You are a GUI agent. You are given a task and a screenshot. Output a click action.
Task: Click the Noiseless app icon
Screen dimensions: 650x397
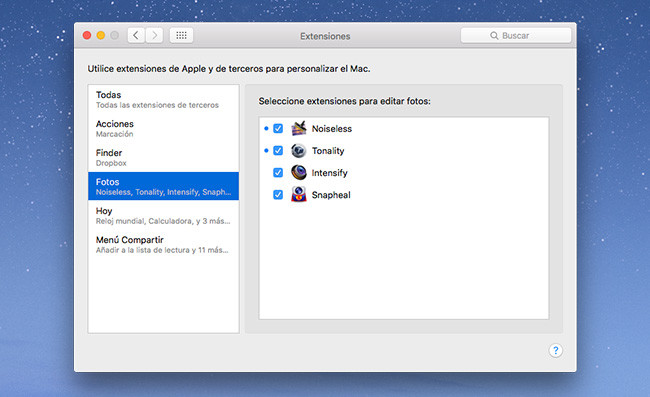[x=298, y=128]
